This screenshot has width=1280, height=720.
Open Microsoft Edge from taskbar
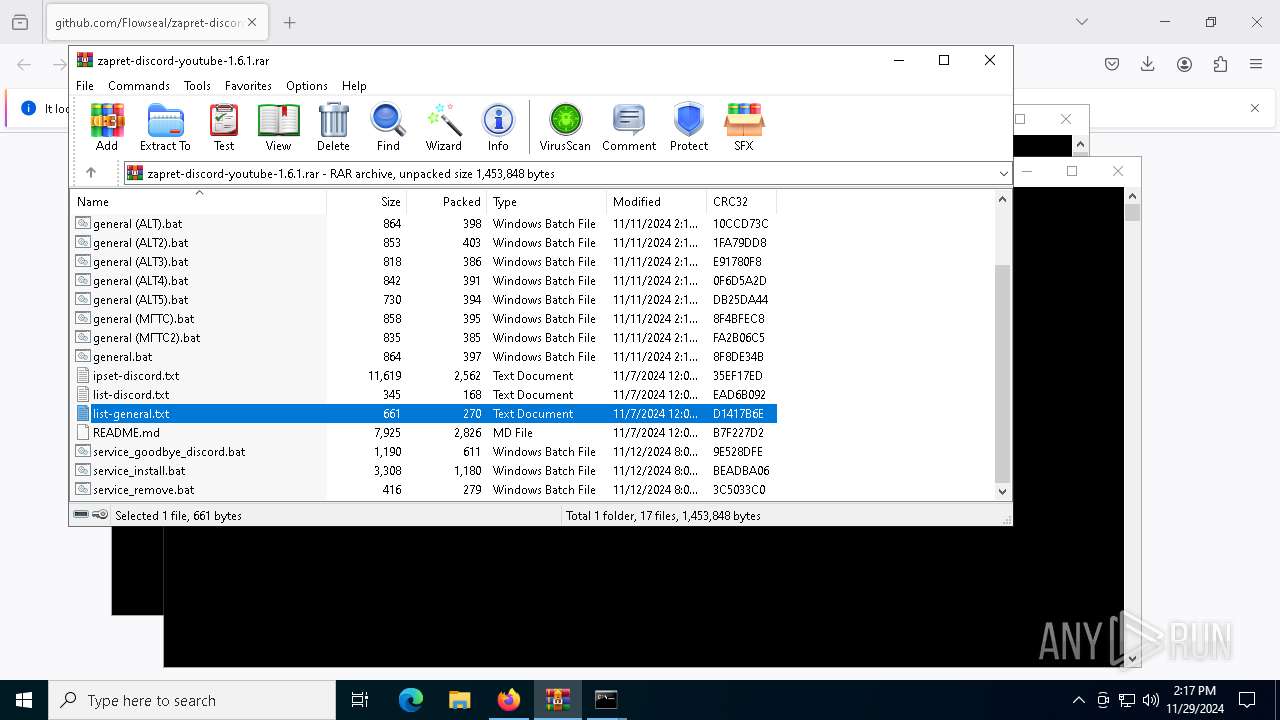pos(411,700)
